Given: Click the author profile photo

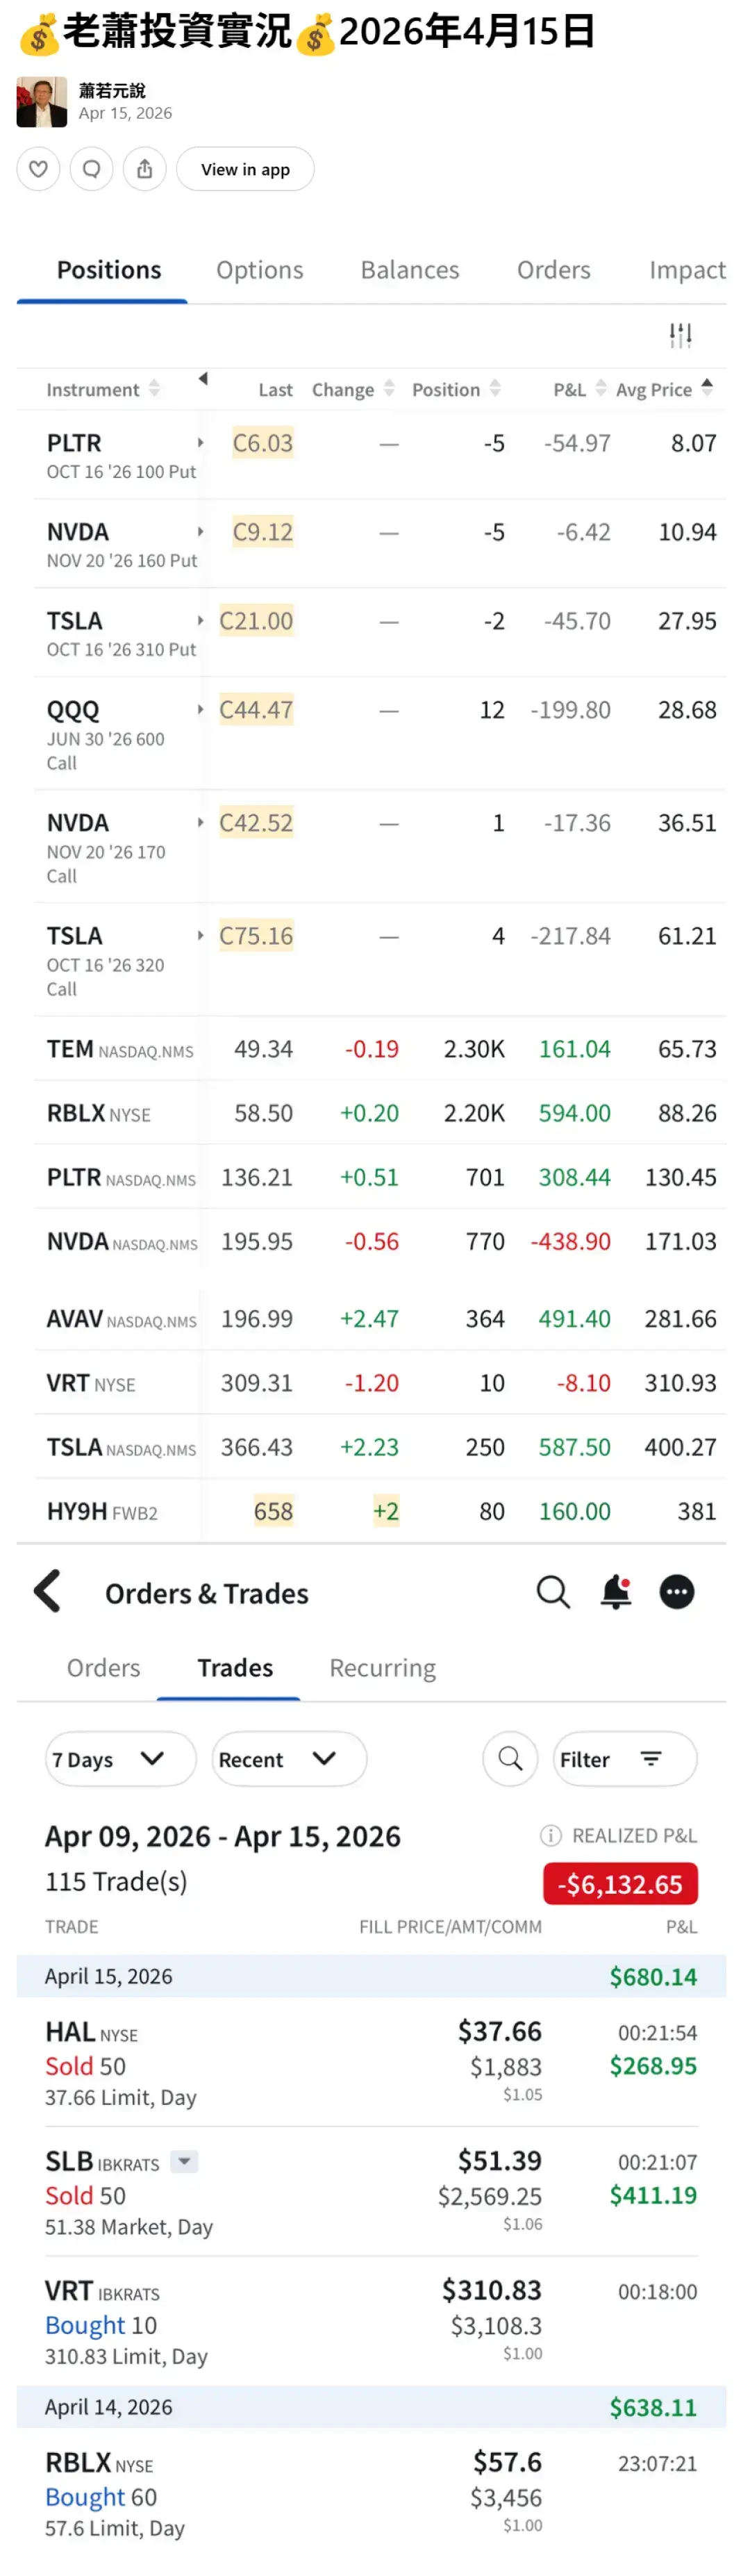Looking at the screenshot, I should point(42,102).
